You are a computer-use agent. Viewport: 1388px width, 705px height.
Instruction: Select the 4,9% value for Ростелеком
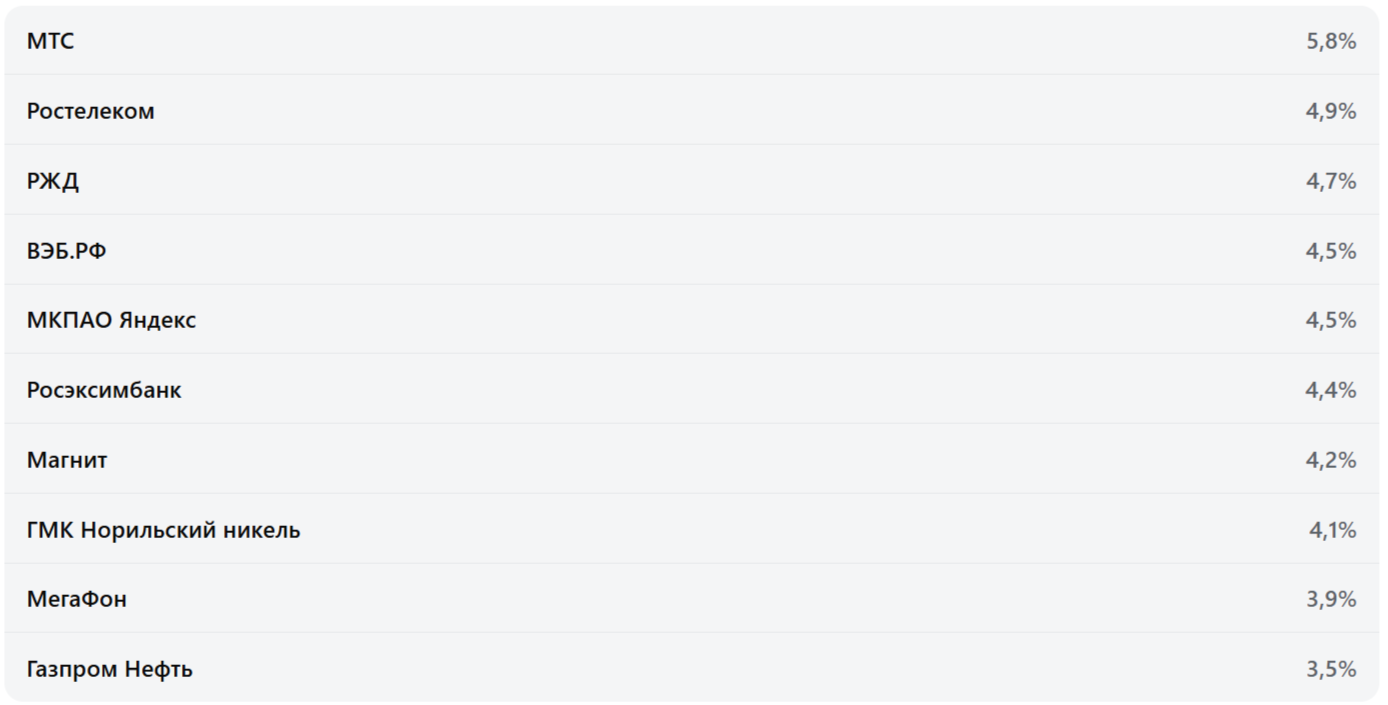(1331, 111)
